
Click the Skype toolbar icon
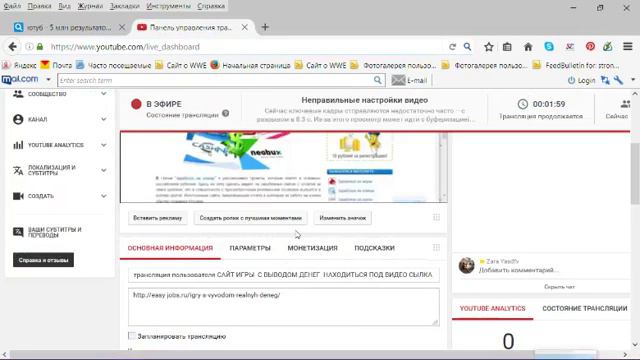(549, 47)
